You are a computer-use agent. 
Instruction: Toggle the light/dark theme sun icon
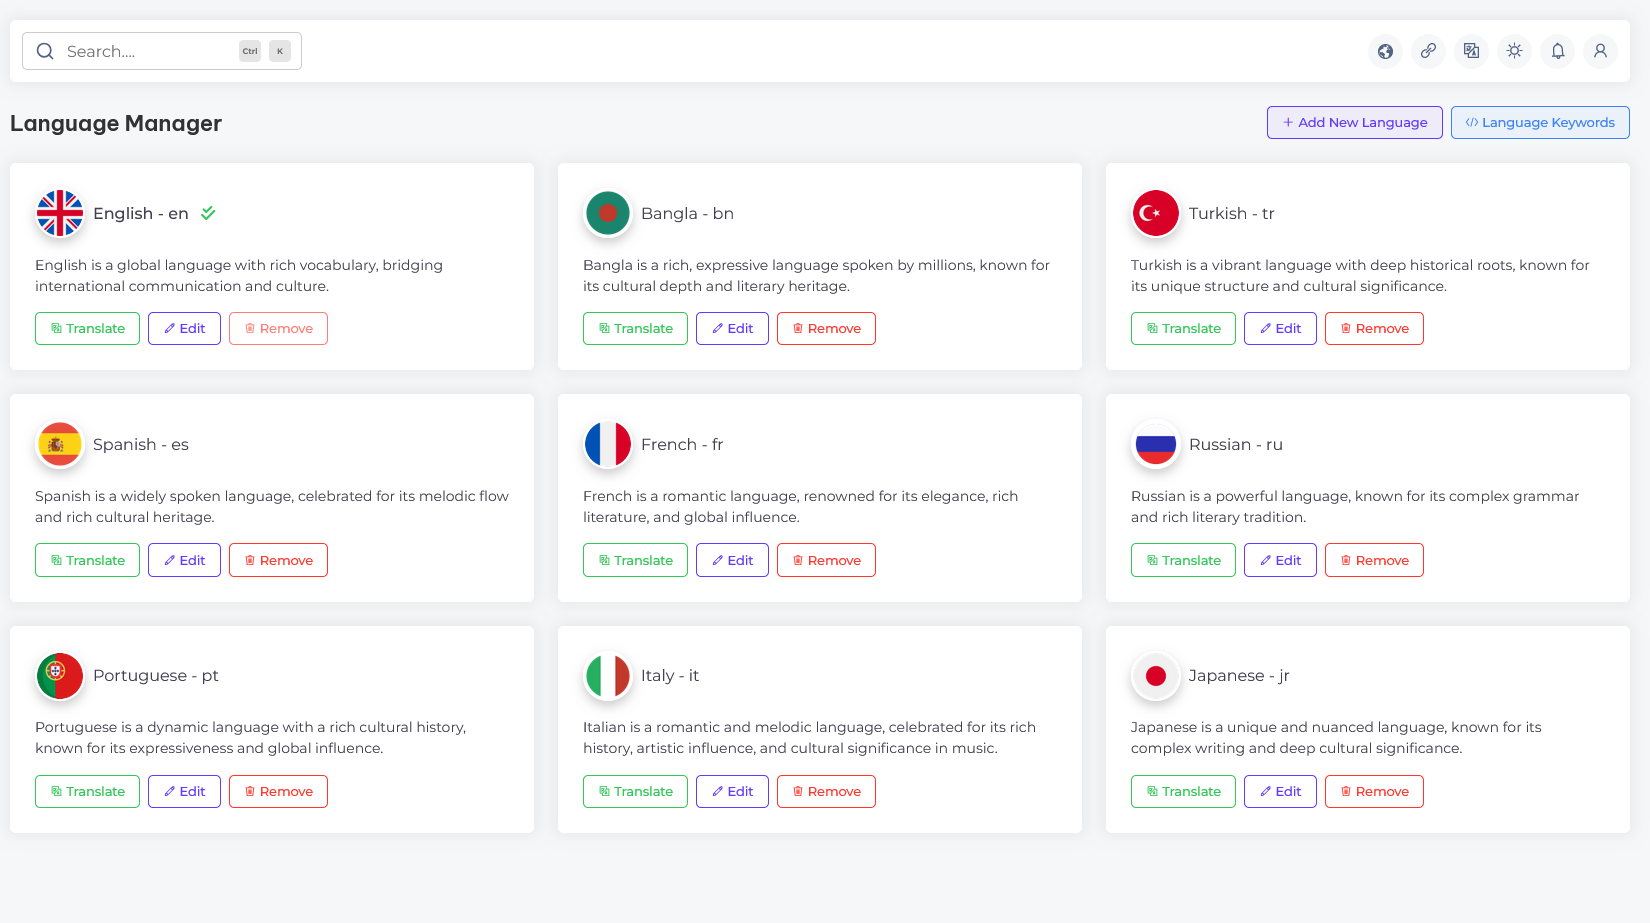coord(1514,51)
